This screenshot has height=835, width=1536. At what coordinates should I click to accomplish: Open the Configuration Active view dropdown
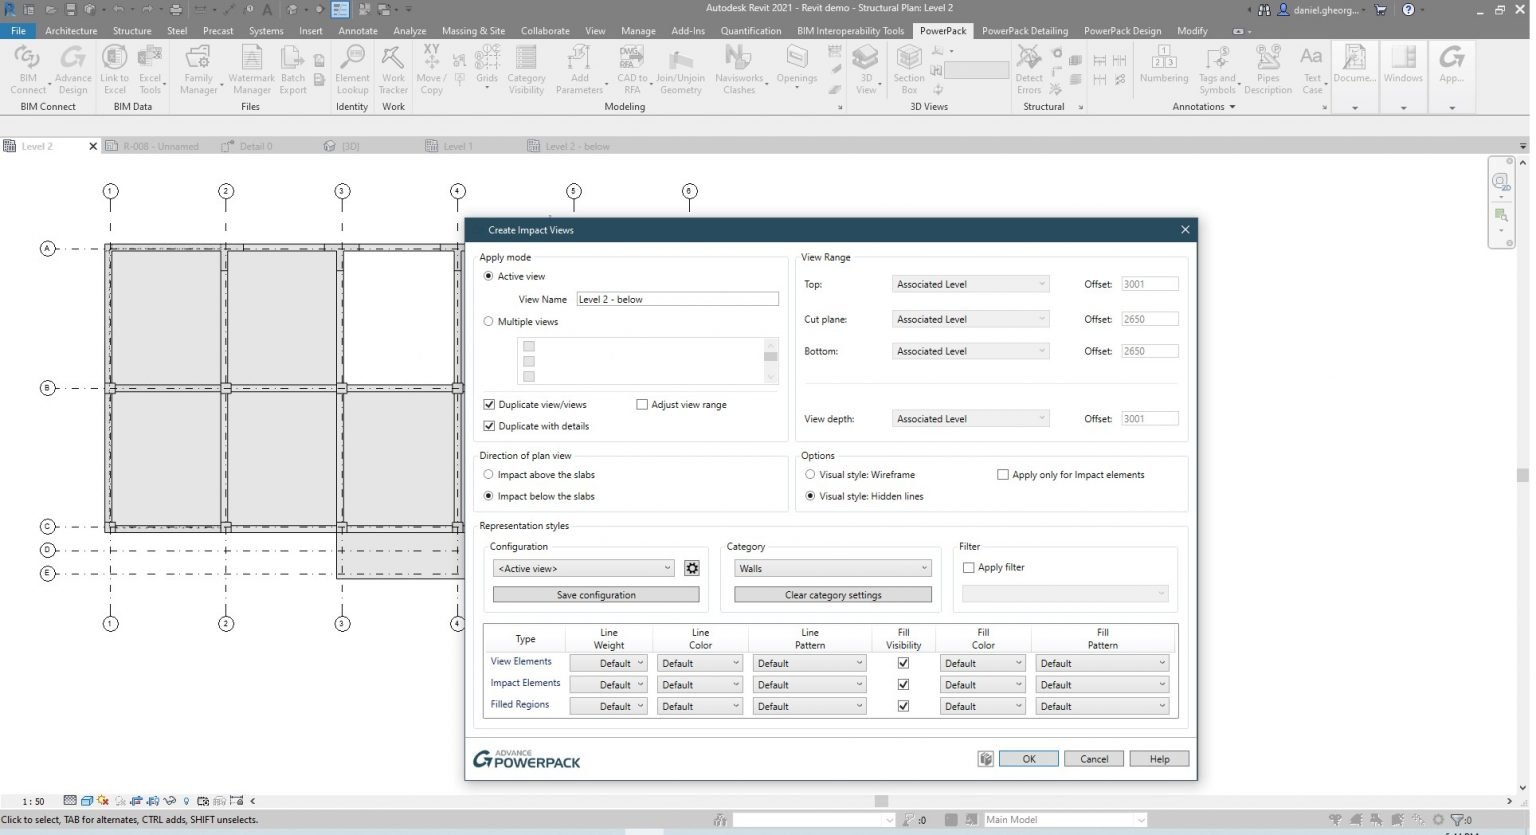click(583, 568)
